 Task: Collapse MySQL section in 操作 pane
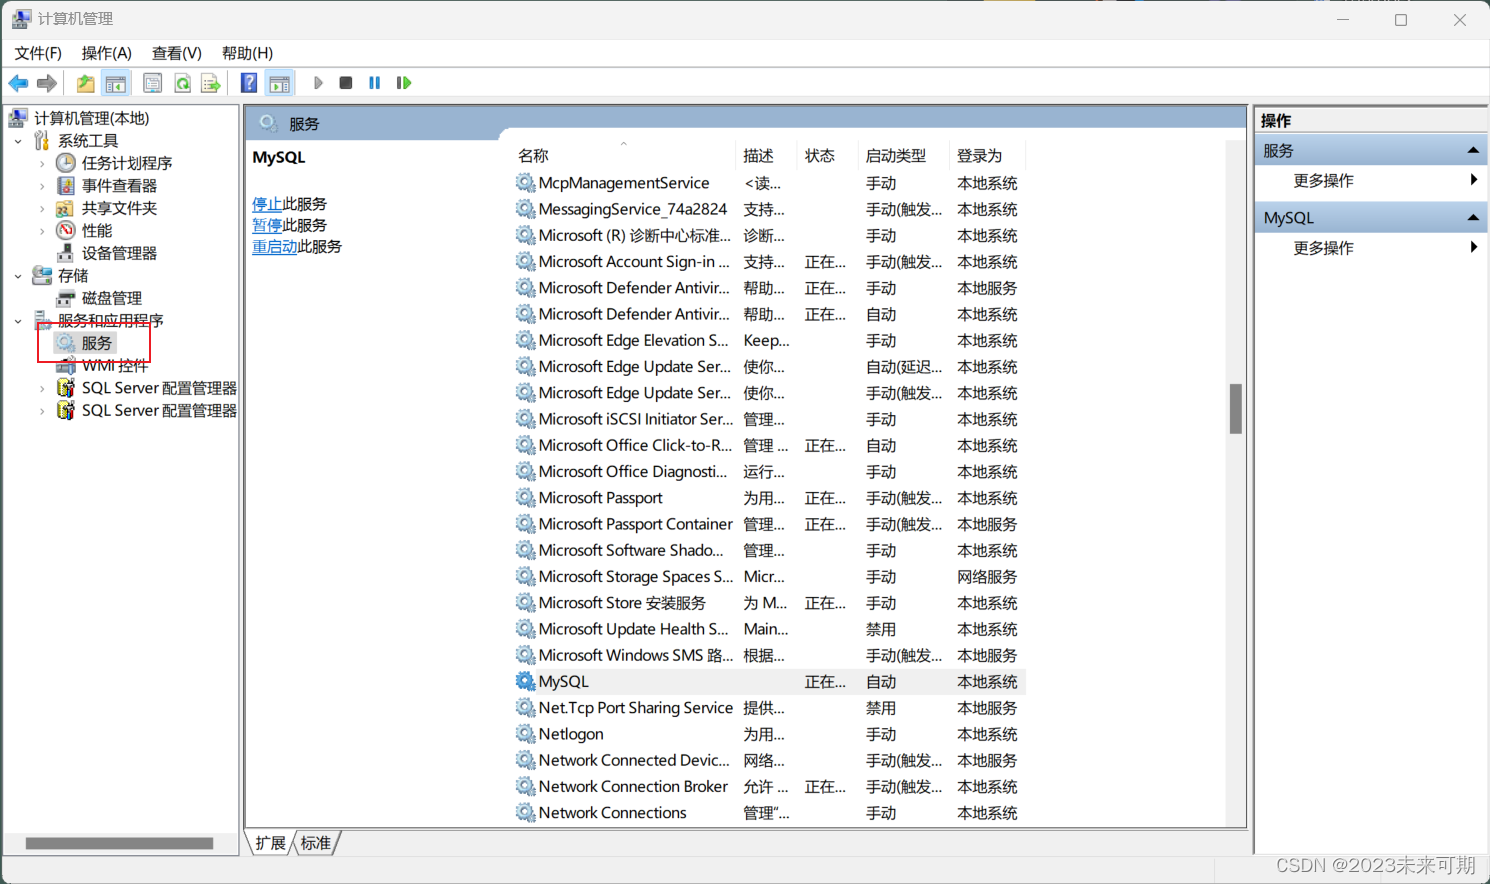pos(1473,217)
